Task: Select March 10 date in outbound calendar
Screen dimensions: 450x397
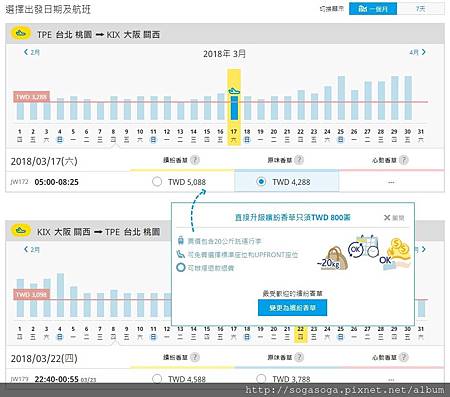Action: click(x=140, y=136)
